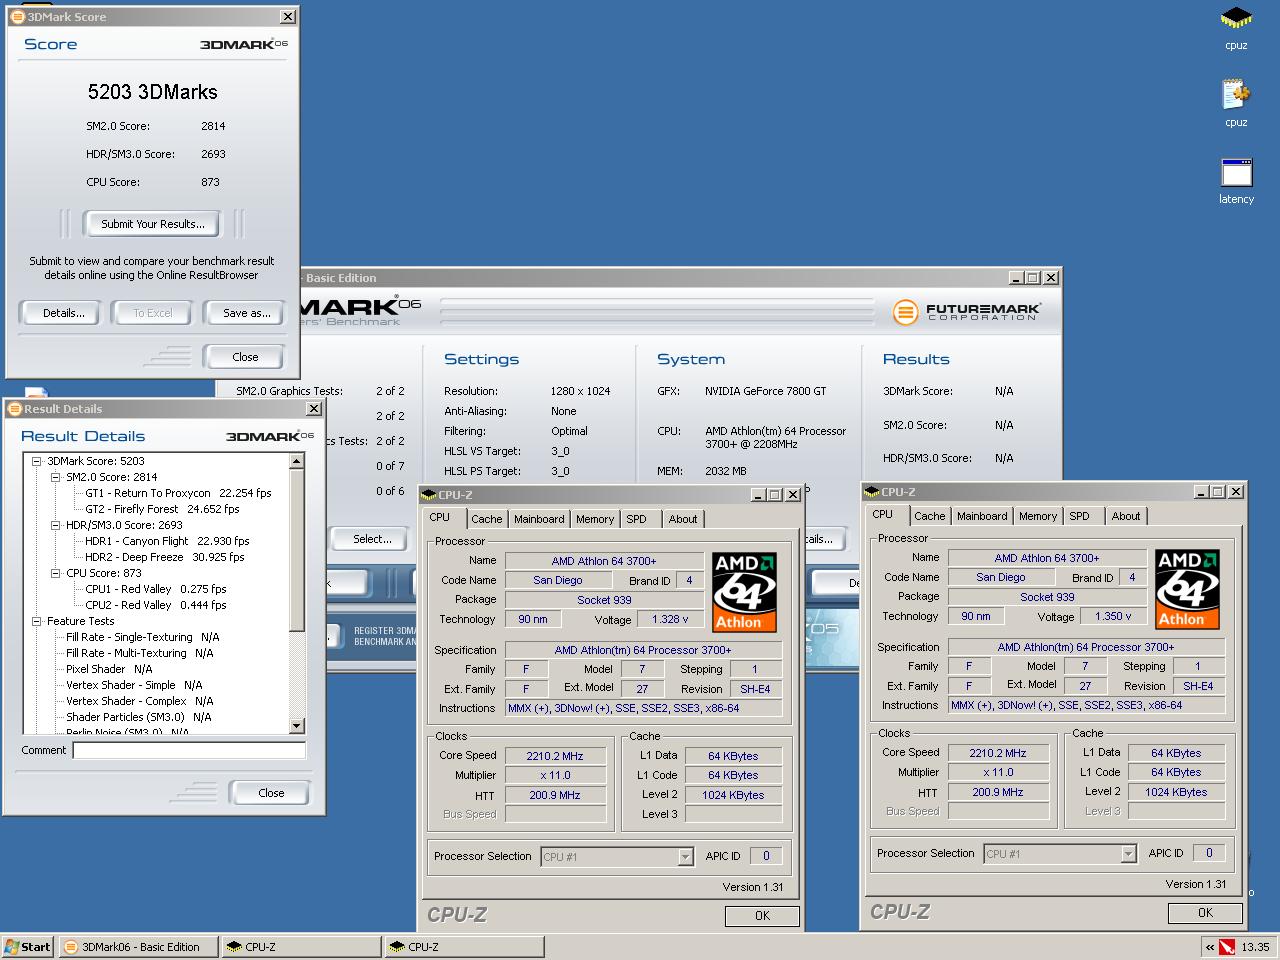The height and width of the screenshot is (960, 1280).
Task: Select Fill Rate - Single-Texturing tree row
Action: [143, 637]
